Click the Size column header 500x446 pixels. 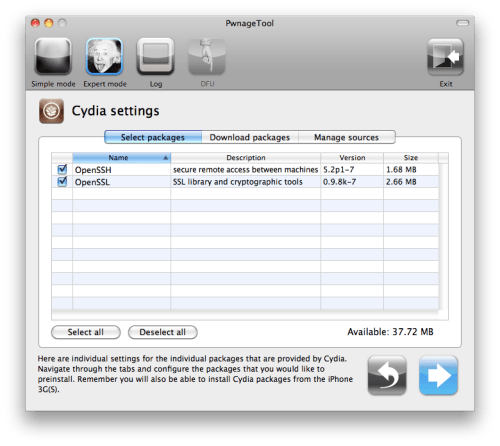411,158
